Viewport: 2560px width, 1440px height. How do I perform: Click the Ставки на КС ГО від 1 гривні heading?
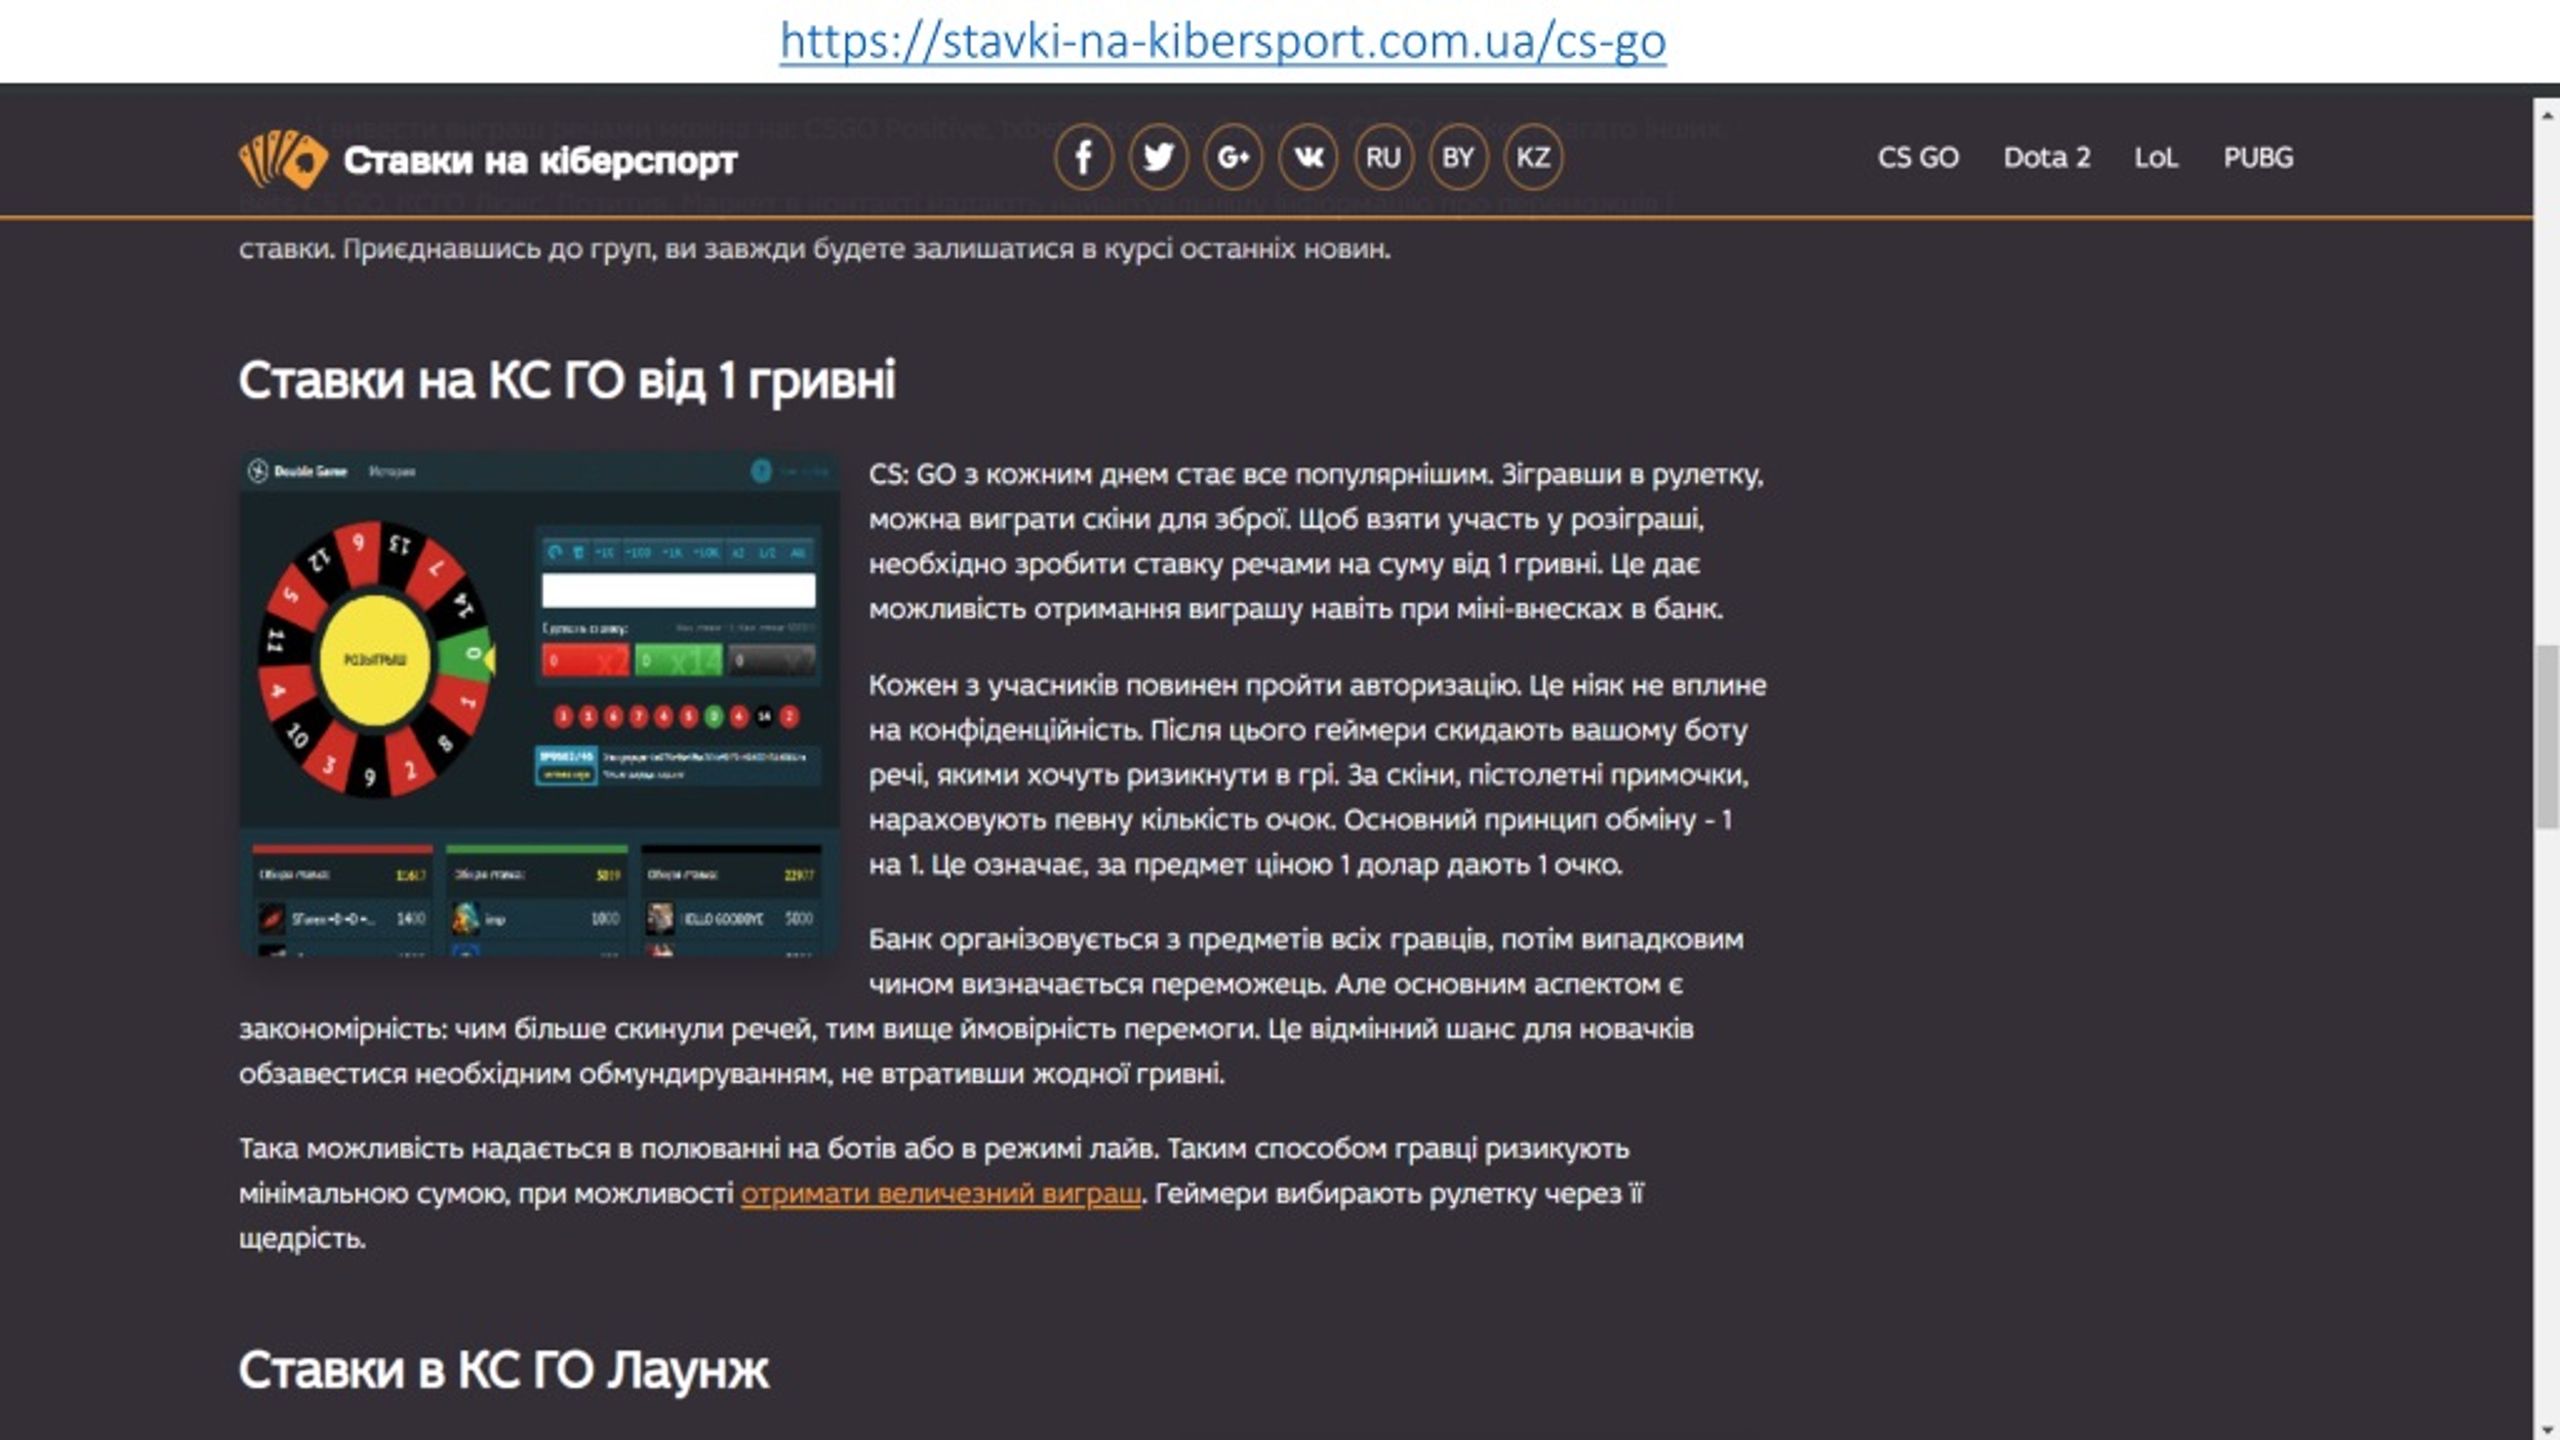pos(567,380)
